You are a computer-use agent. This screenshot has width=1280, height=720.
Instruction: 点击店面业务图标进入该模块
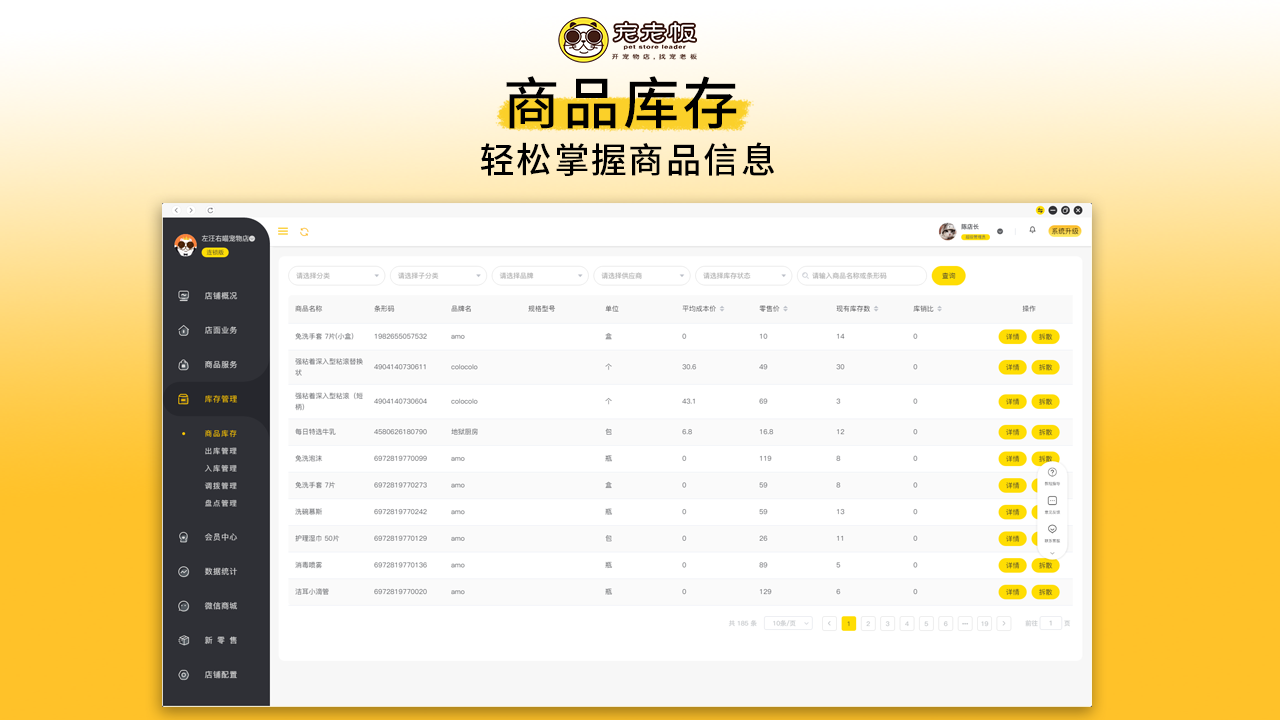tap(183, 330)
